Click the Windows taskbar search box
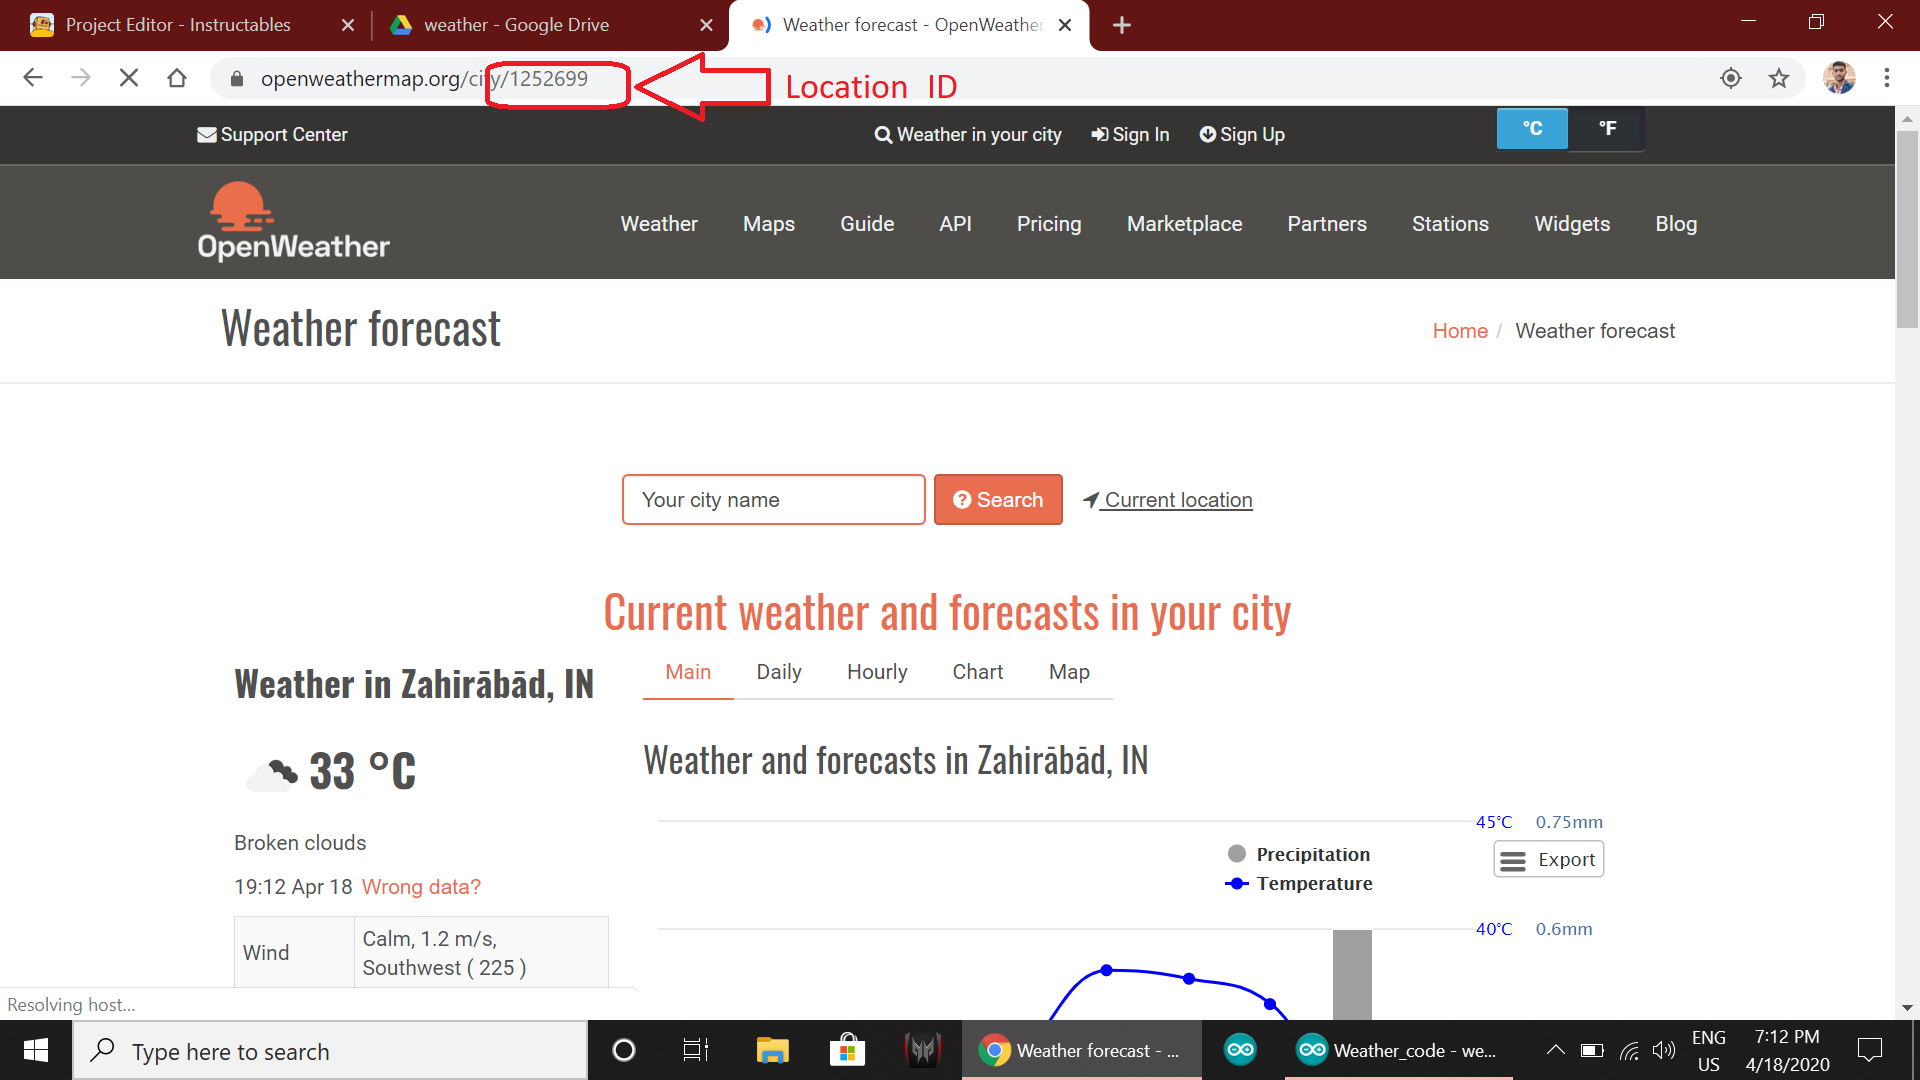1920x1080 pixels. click(x=330, y=1051)
